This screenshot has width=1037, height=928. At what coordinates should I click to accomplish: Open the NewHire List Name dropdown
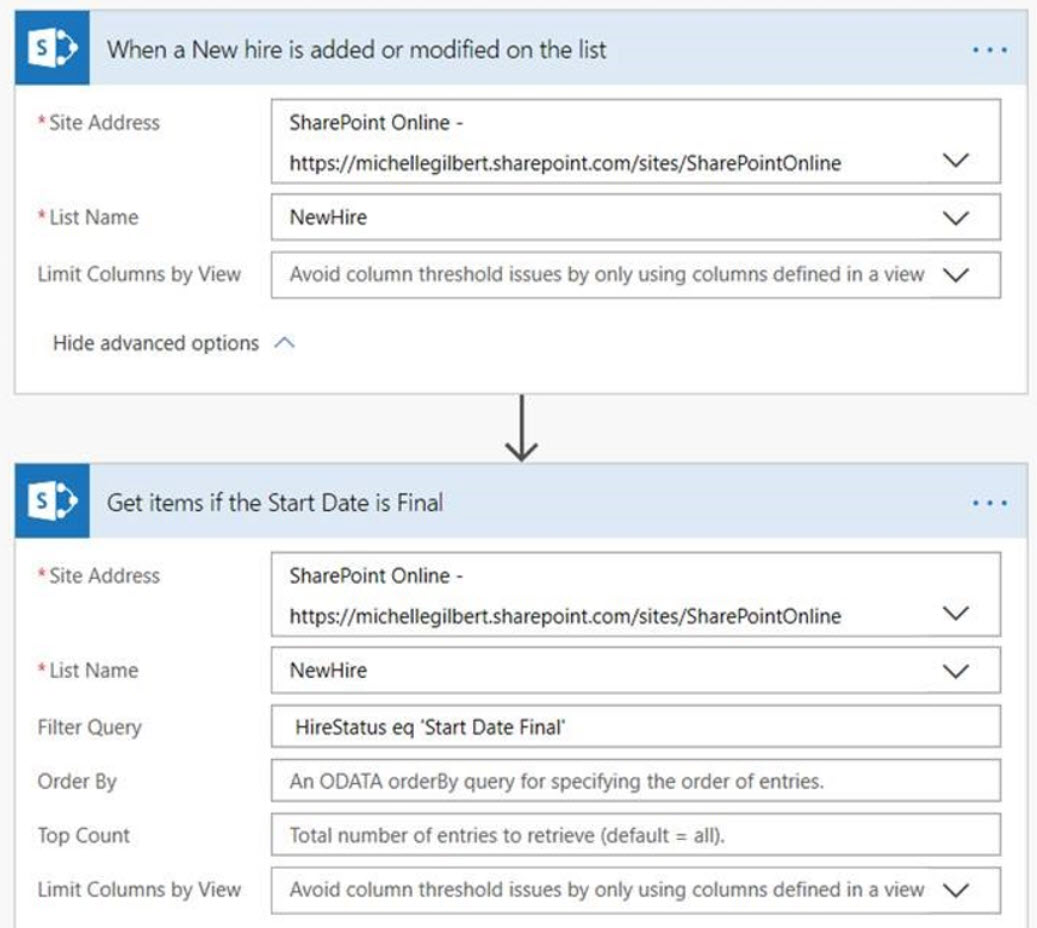point(957,216)
